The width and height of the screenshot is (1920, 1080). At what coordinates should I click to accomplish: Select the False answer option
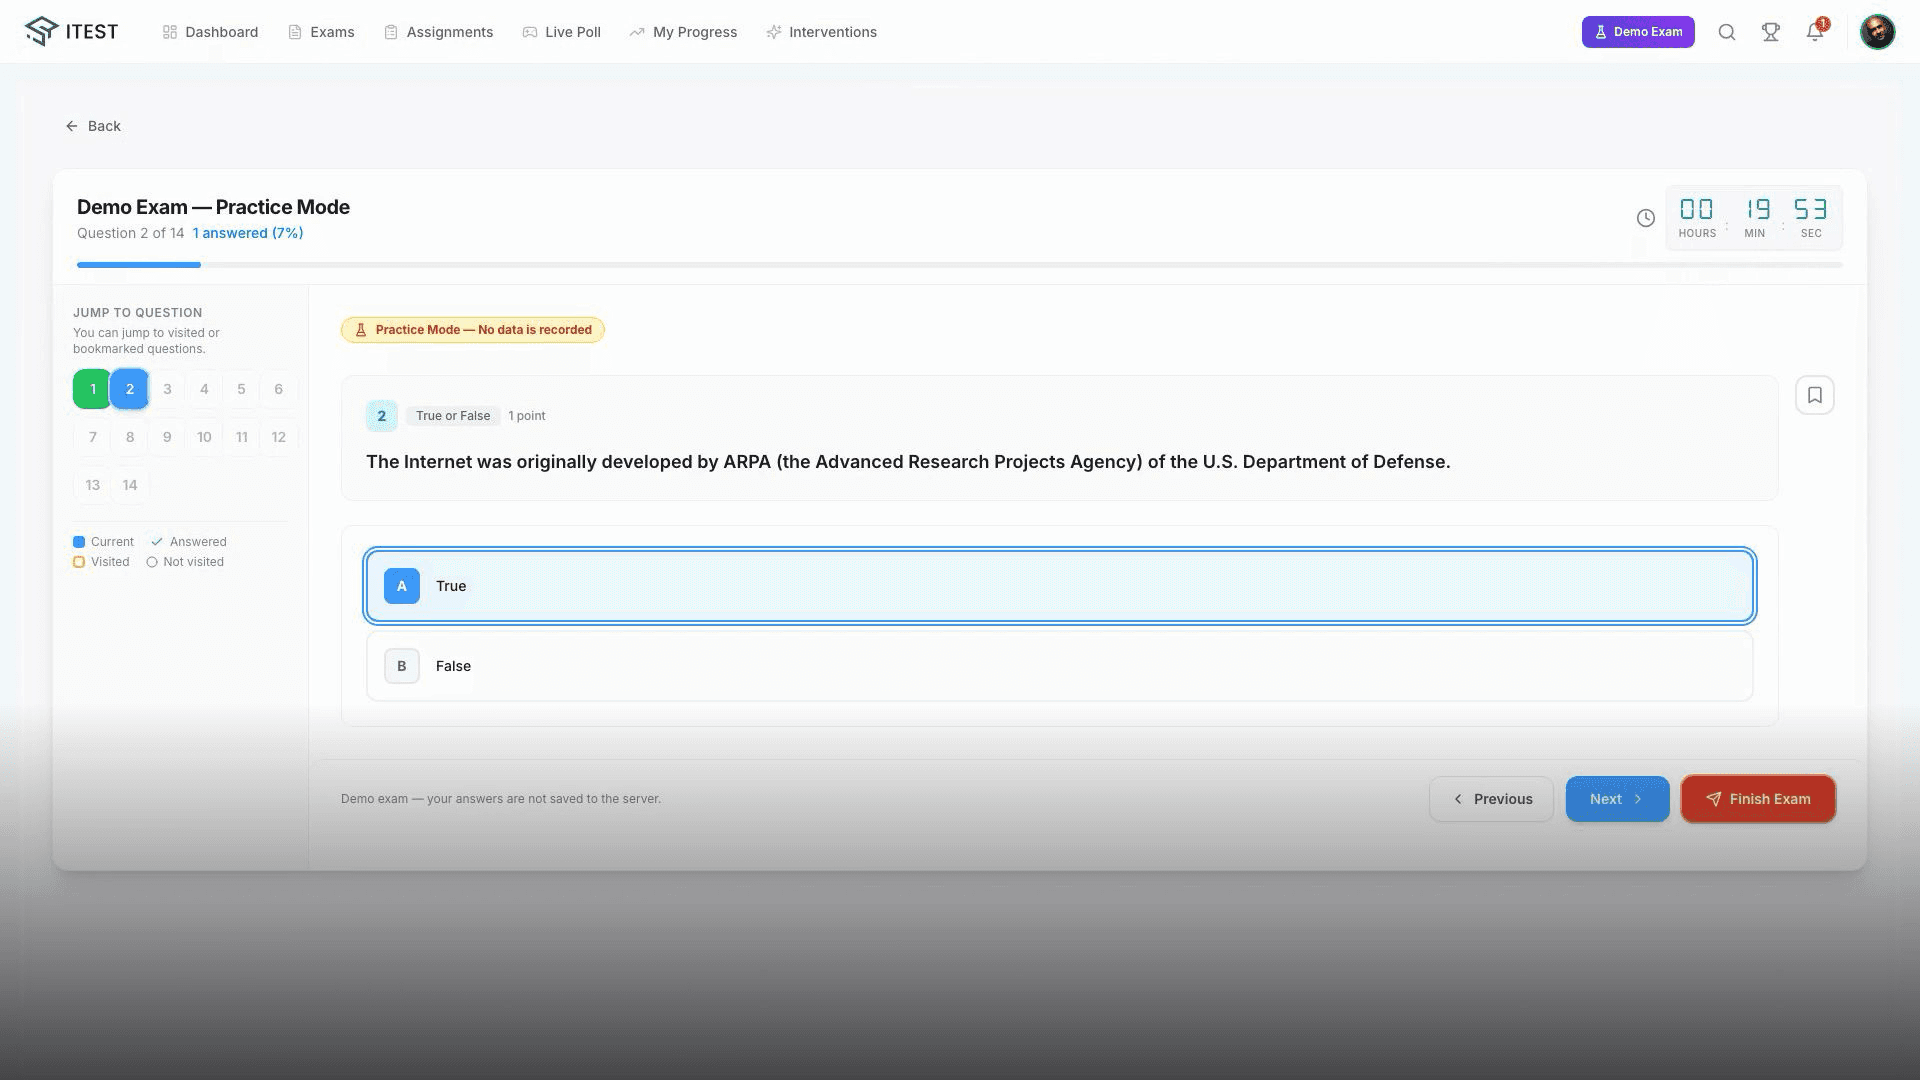coord(1060,666)
